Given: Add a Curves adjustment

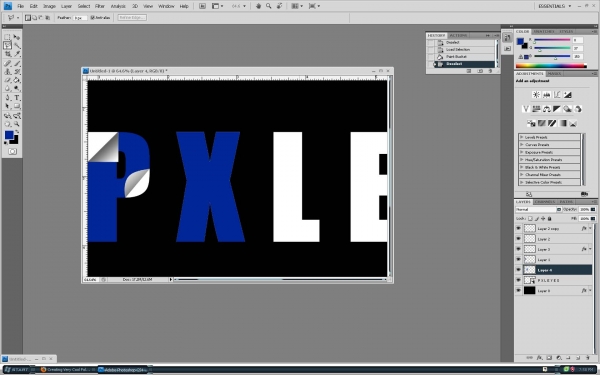Looking at the screenshot, I should (557, 95).
